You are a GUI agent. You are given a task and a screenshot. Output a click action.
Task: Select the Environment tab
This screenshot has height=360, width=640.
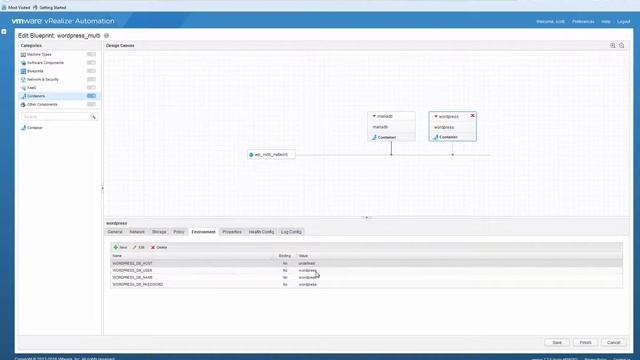(x=203, y=232)
